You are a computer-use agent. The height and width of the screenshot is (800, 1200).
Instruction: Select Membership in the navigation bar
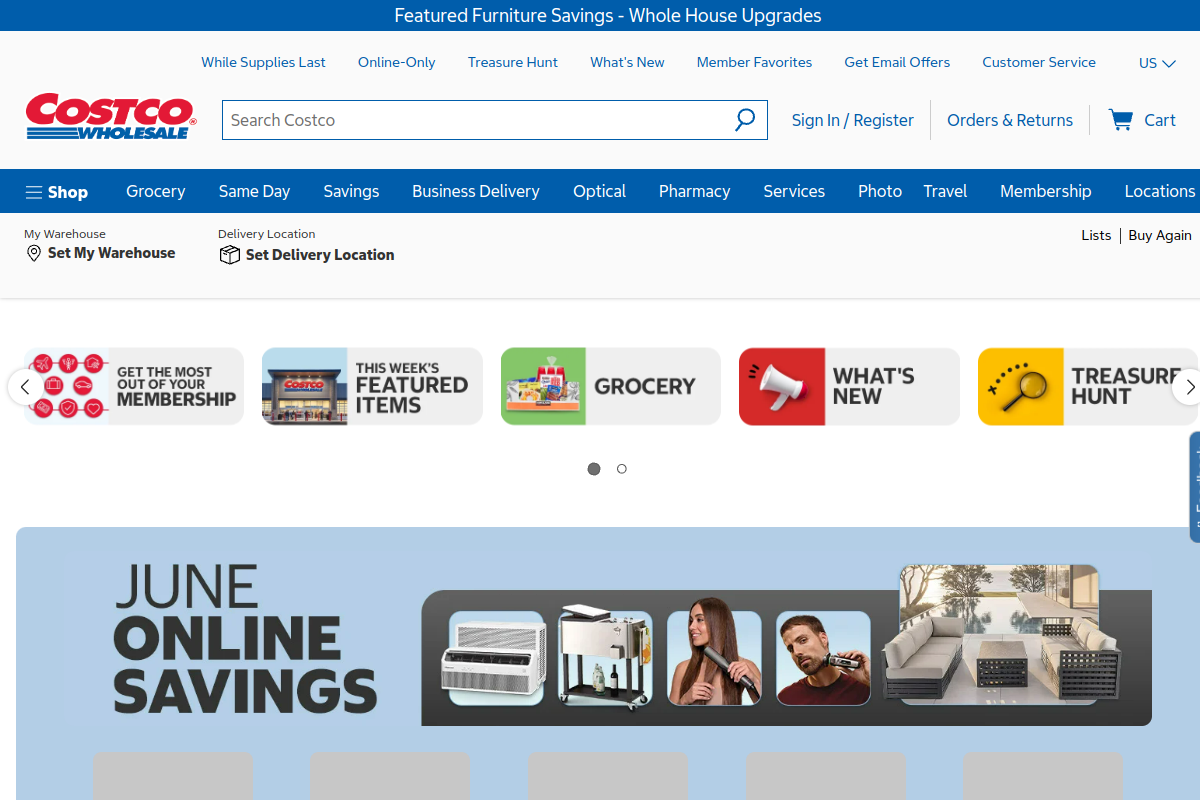(1046, 191)
